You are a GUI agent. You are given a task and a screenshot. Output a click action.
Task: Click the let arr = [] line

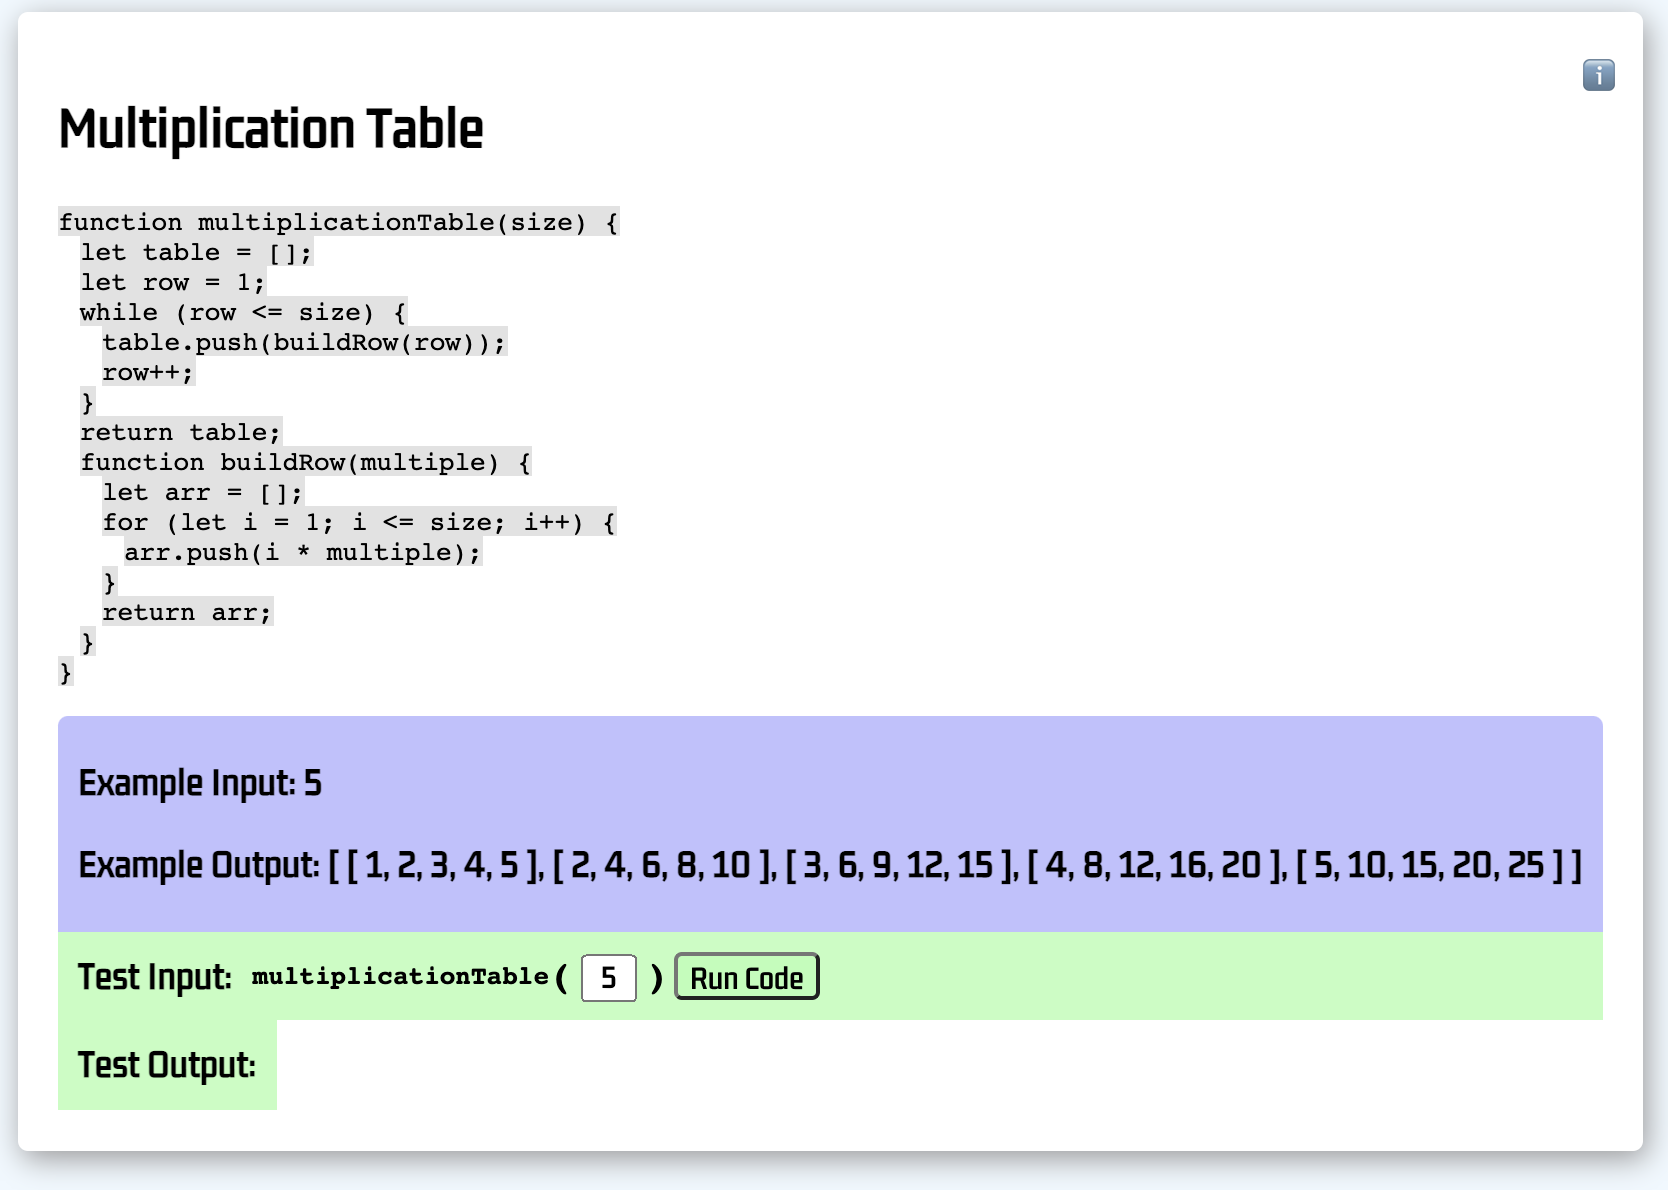[x=203, y=492]
